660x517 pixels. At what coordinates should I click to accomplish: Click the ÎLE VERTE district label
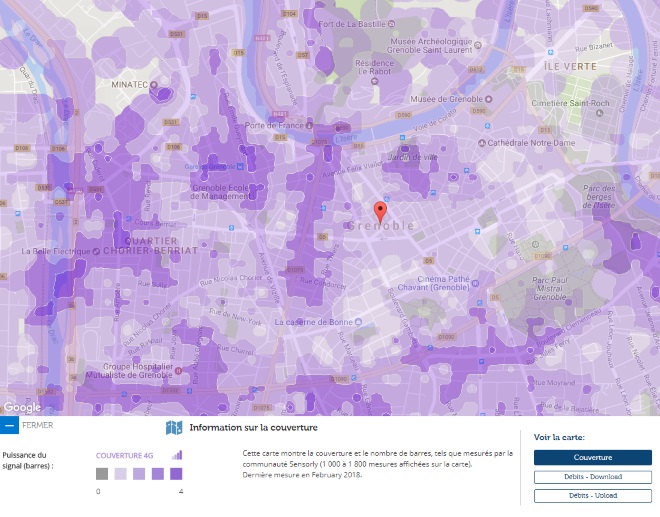click(x=570, y=67)
